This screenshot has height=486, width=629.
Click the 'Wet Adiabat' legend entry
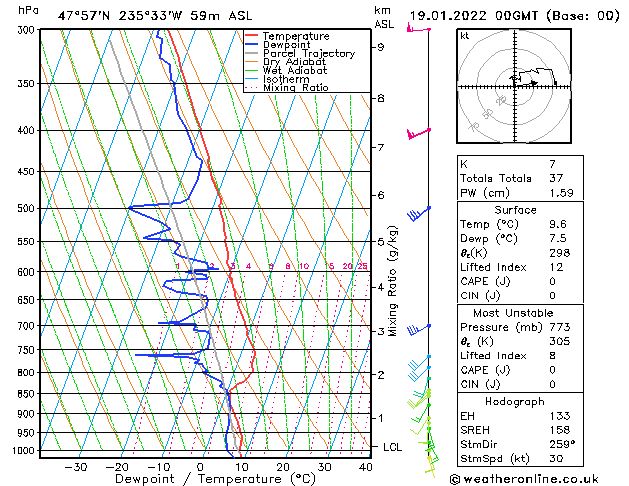tap(295, 70)
